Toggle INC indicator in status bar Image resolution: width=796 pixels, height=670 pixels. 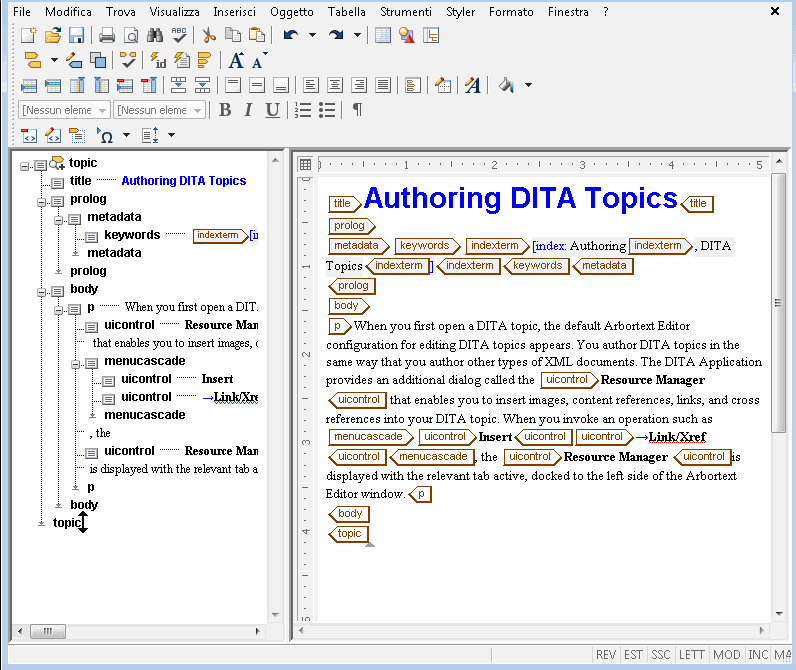click(758, 655)
